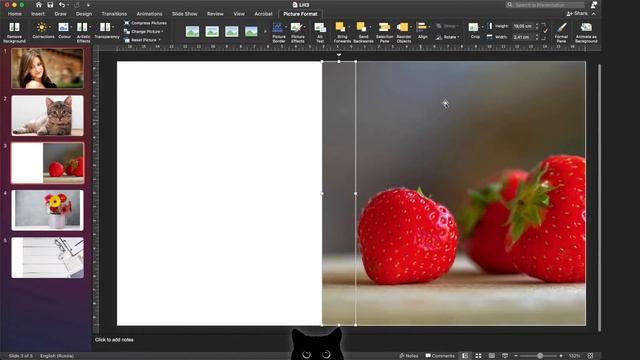
Task: Switch to the Transitions tab
Action: coord(114,14)
